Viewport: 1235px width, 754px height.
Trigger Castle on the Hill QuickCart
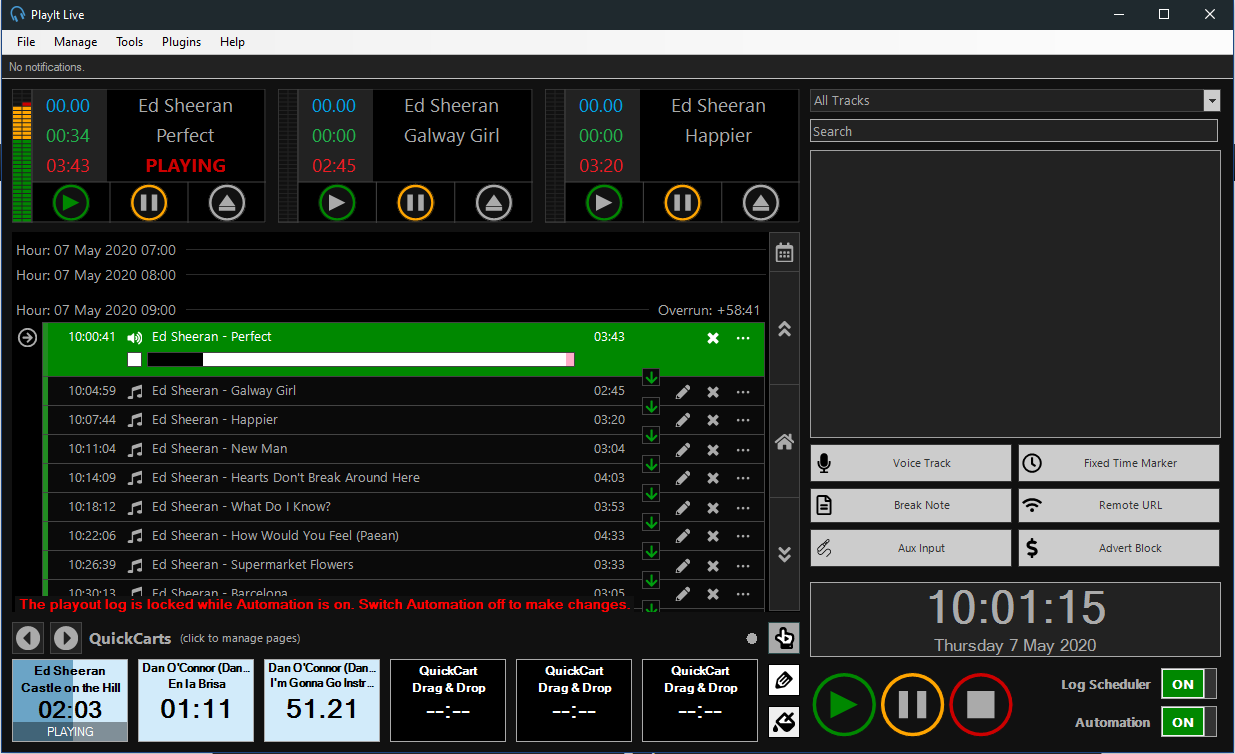70,700
